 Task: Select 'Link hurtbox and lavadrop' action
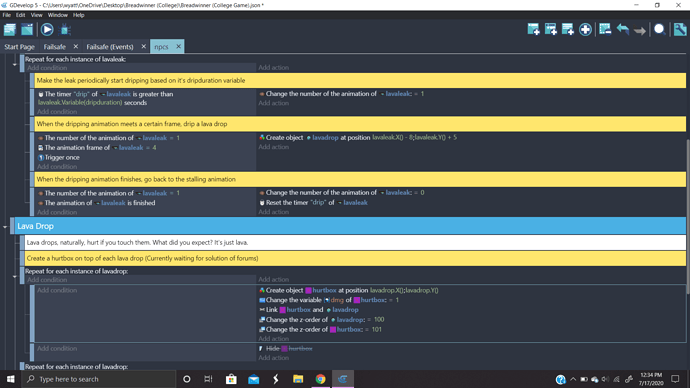(309, 310)
